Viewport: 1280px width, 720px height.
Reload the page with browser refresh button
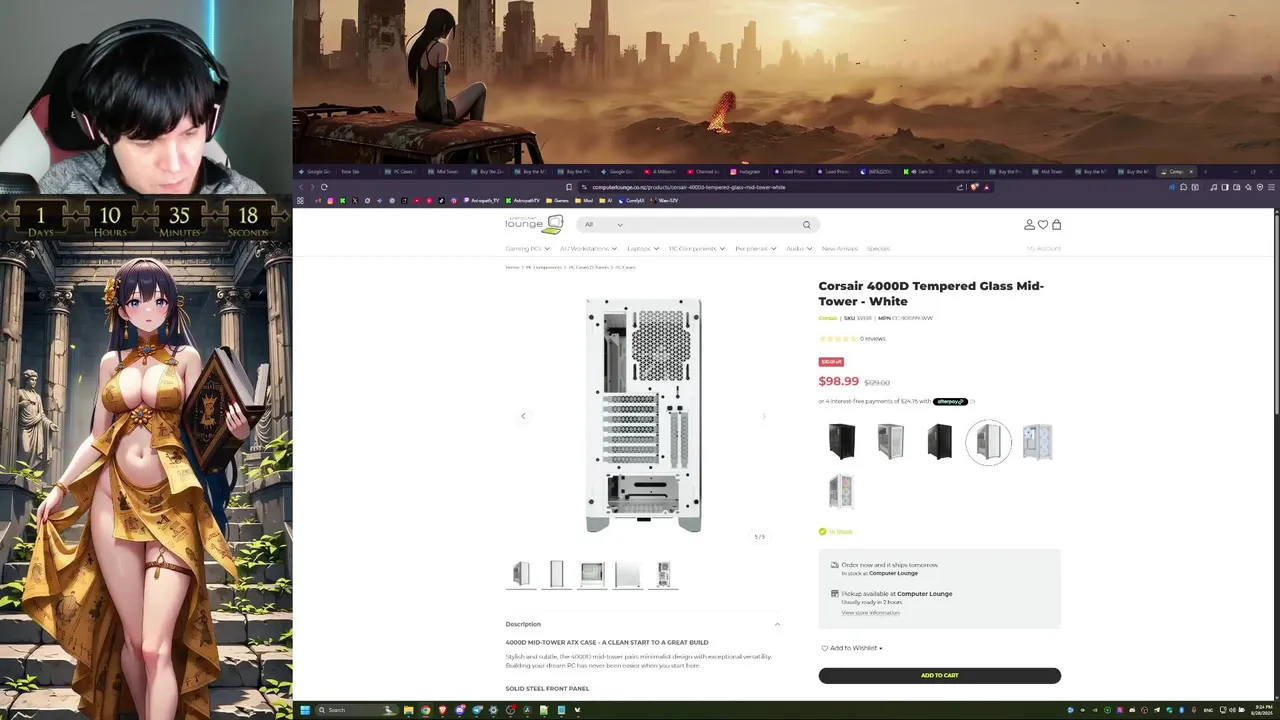324,187
